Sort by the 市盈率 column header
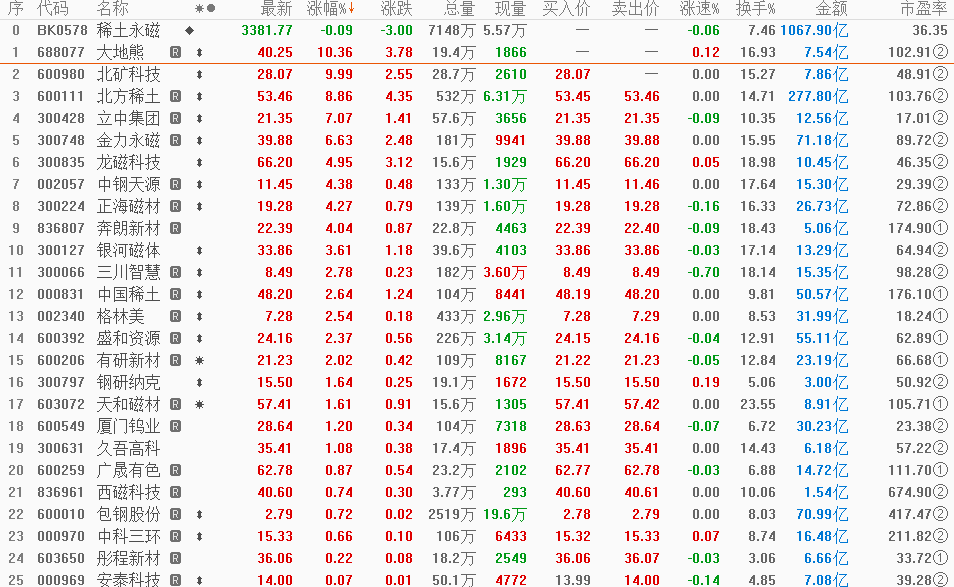The image size is (954, 587). (x=924, y=9)
